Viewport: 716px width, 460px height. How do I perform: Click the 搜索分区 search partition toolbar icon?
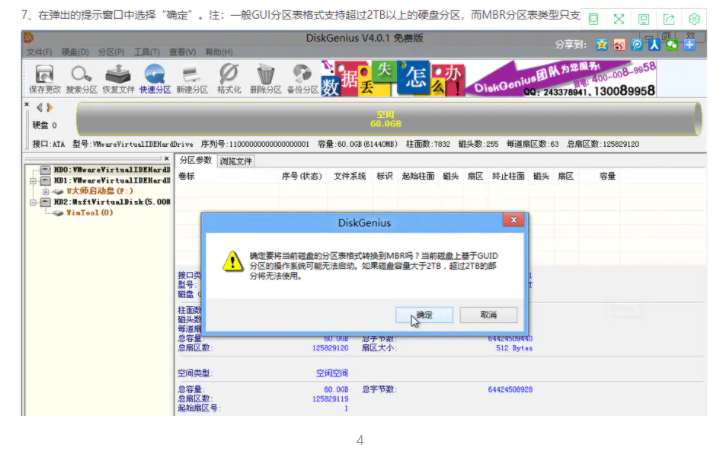pos(81,79)
